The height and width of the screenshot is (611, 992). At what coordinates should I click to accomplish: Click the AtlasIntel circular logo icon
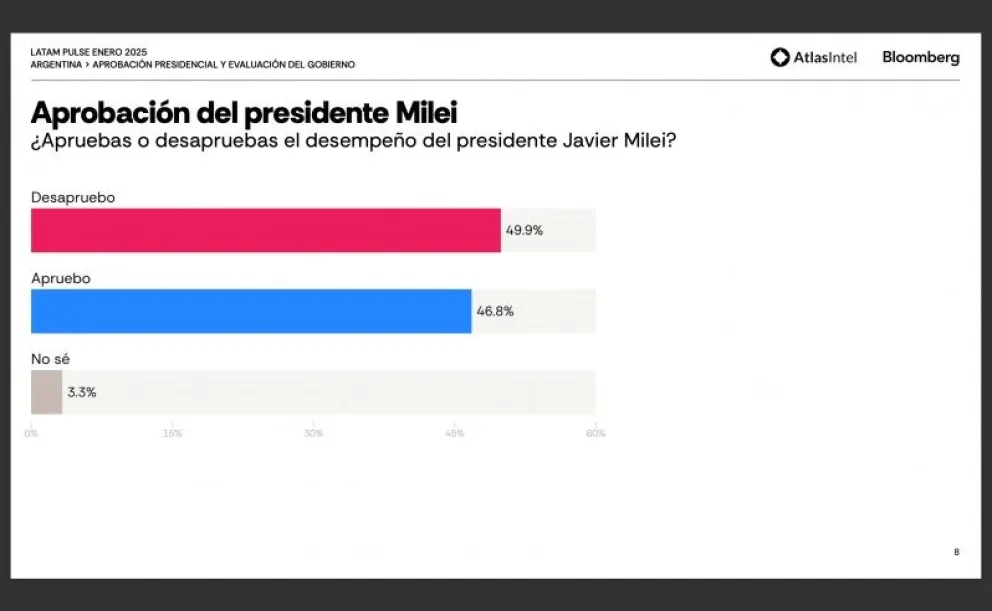(x=780, y=57)
